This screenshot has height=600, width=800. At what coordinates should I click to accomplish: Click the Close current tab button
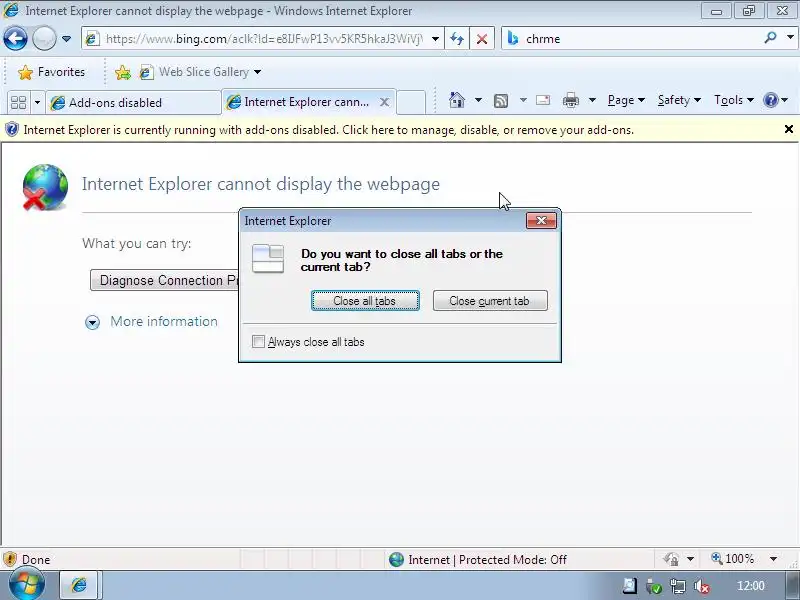tap(490, 301)
